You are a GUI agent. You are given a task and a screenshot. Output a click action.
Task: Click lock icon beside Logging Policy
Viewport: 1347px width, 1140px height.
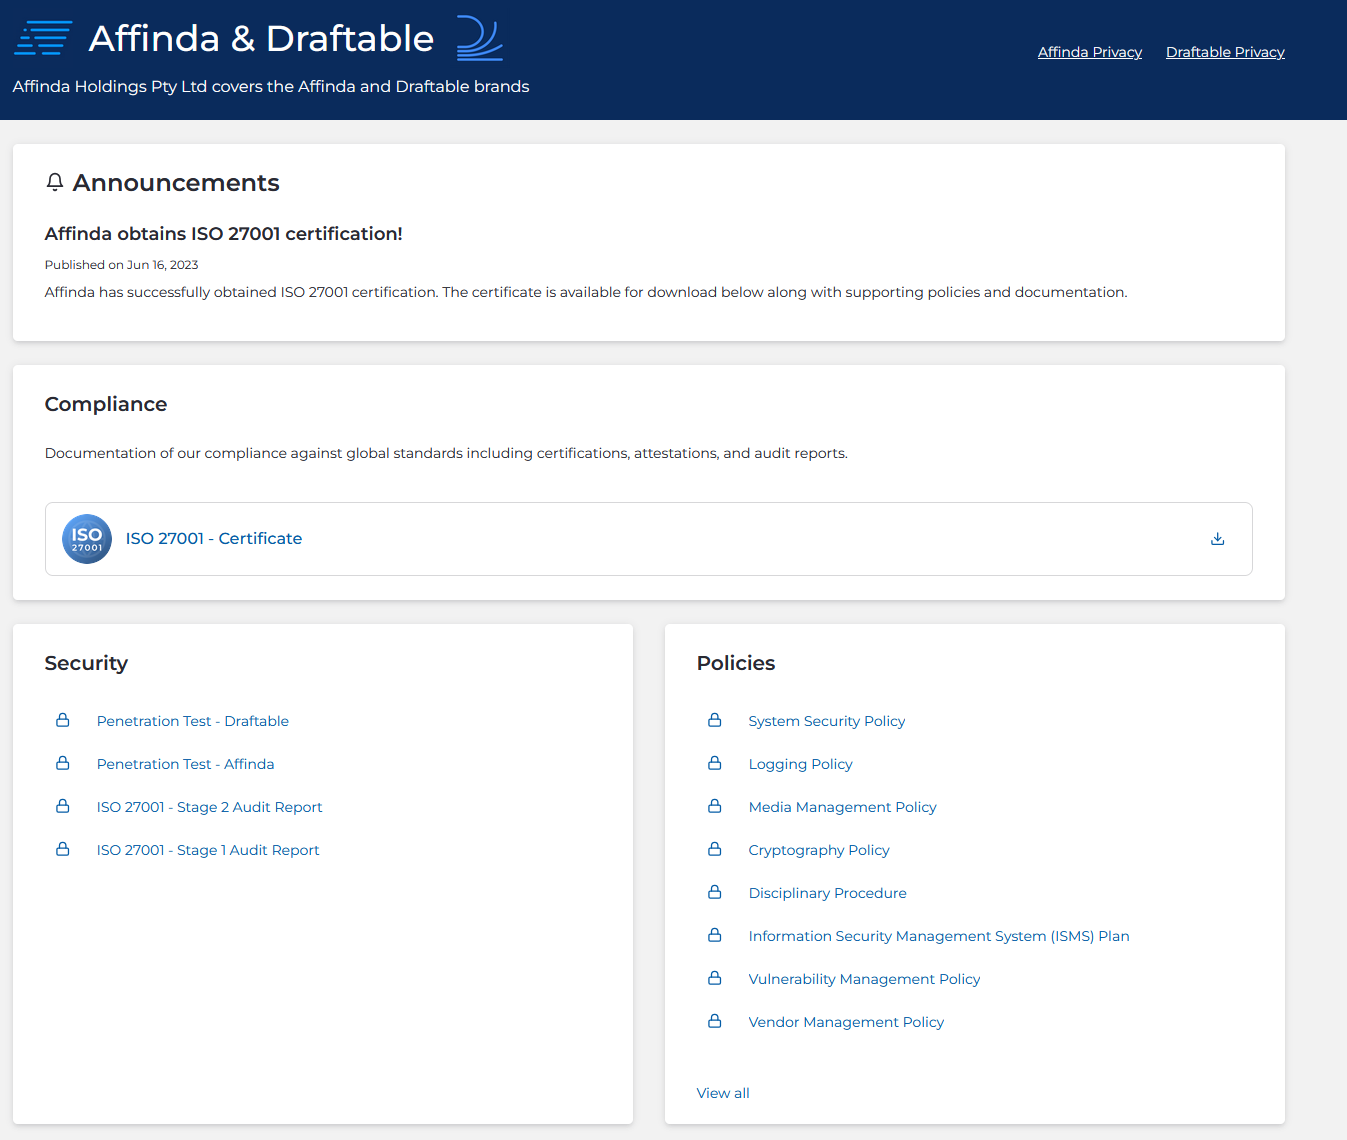point(715,763)
